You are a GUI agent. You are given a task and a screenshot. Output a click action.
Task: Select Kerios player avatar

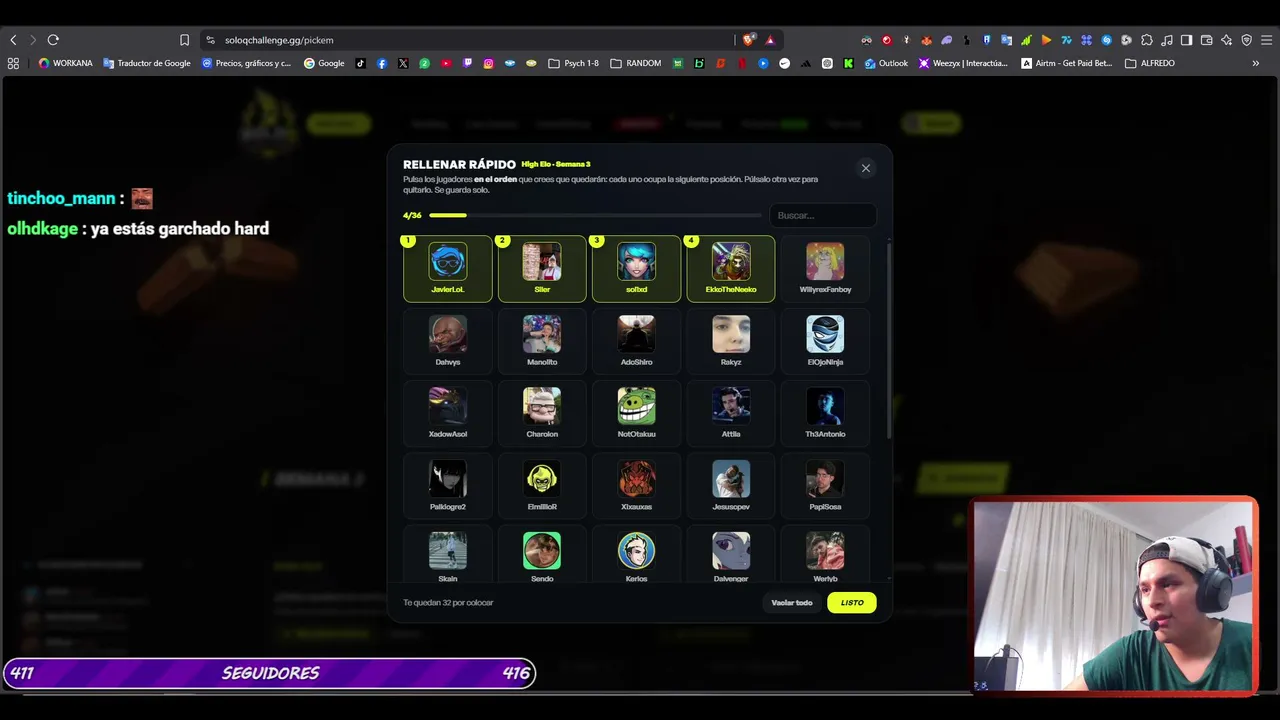636,551
